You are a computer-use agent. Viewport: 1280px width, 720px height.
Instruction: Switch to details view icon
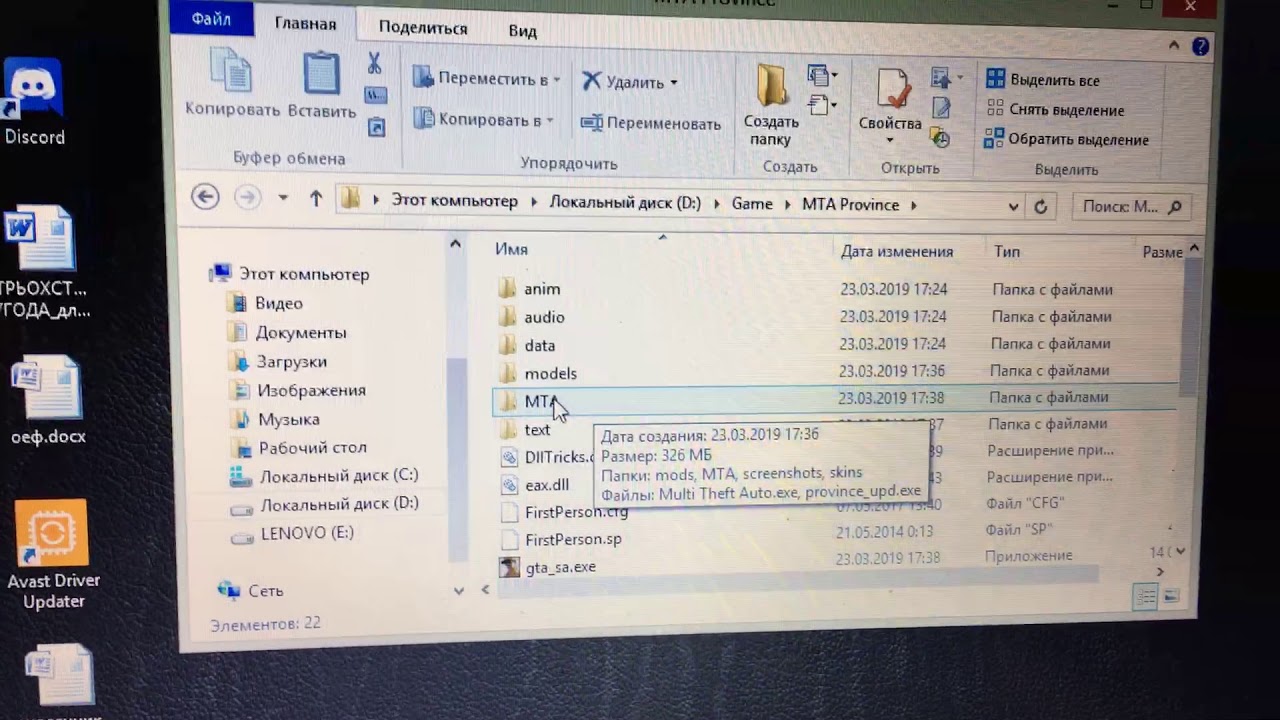1144,597
